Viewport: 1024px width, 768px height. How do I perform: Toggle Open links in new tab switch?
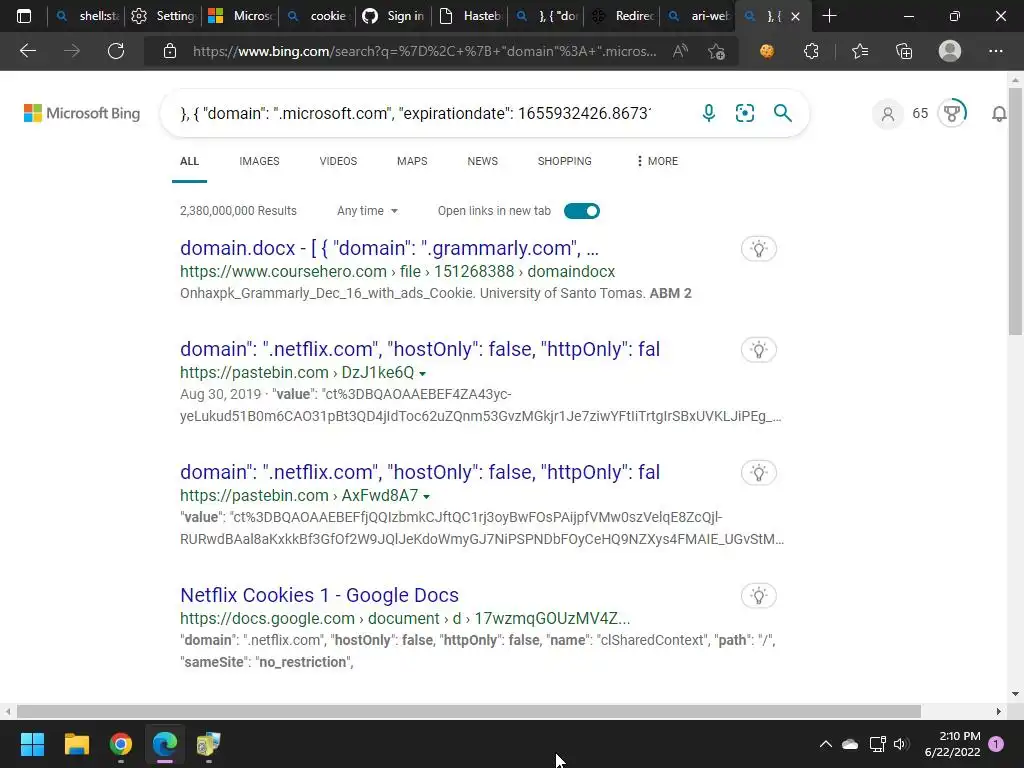pyautogui.click(x=582, y=211)
